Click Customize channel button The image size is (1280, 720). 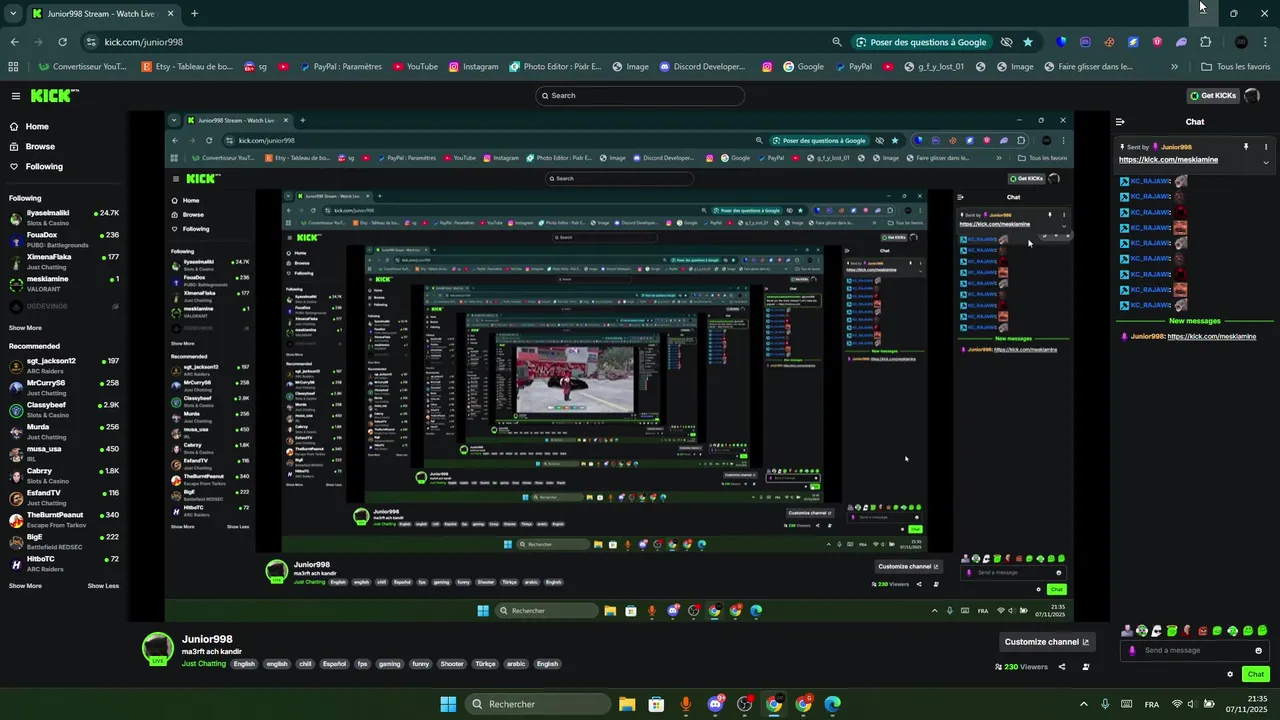[x=1047, y=642]
